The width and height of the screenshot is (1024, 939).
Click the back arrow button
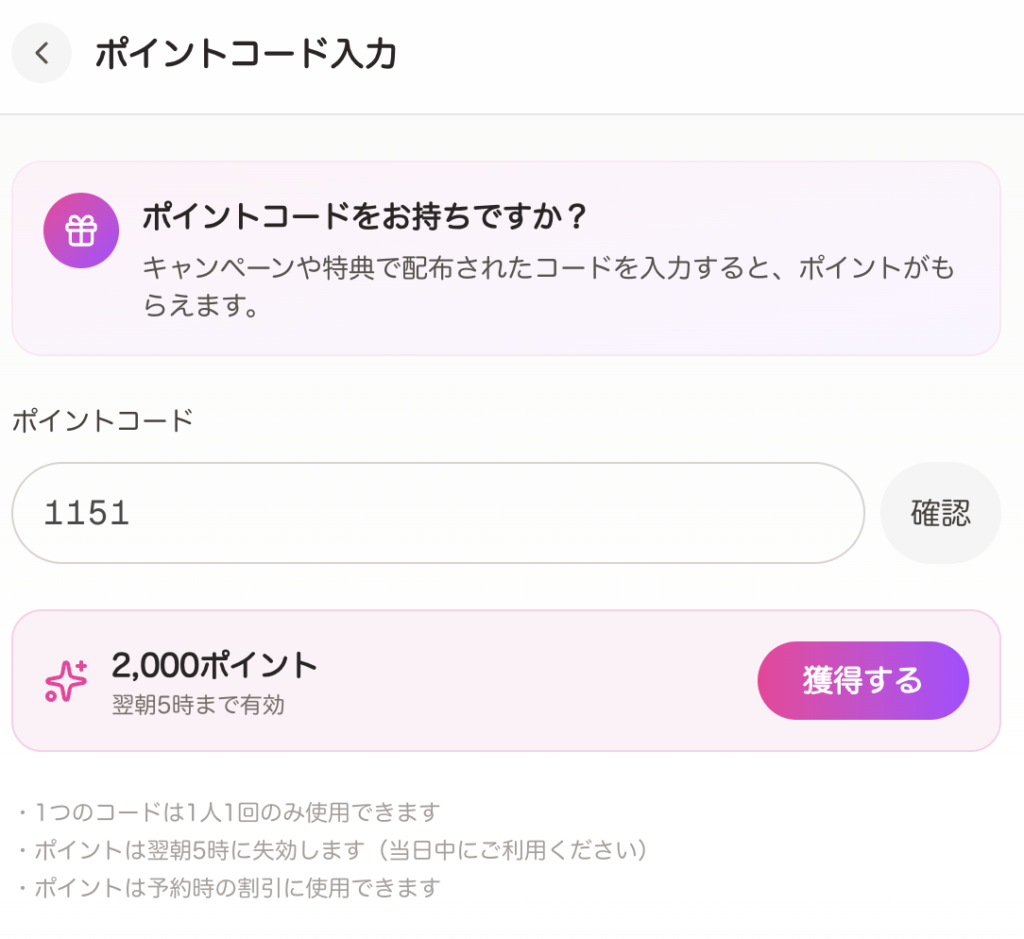(41, 53)
